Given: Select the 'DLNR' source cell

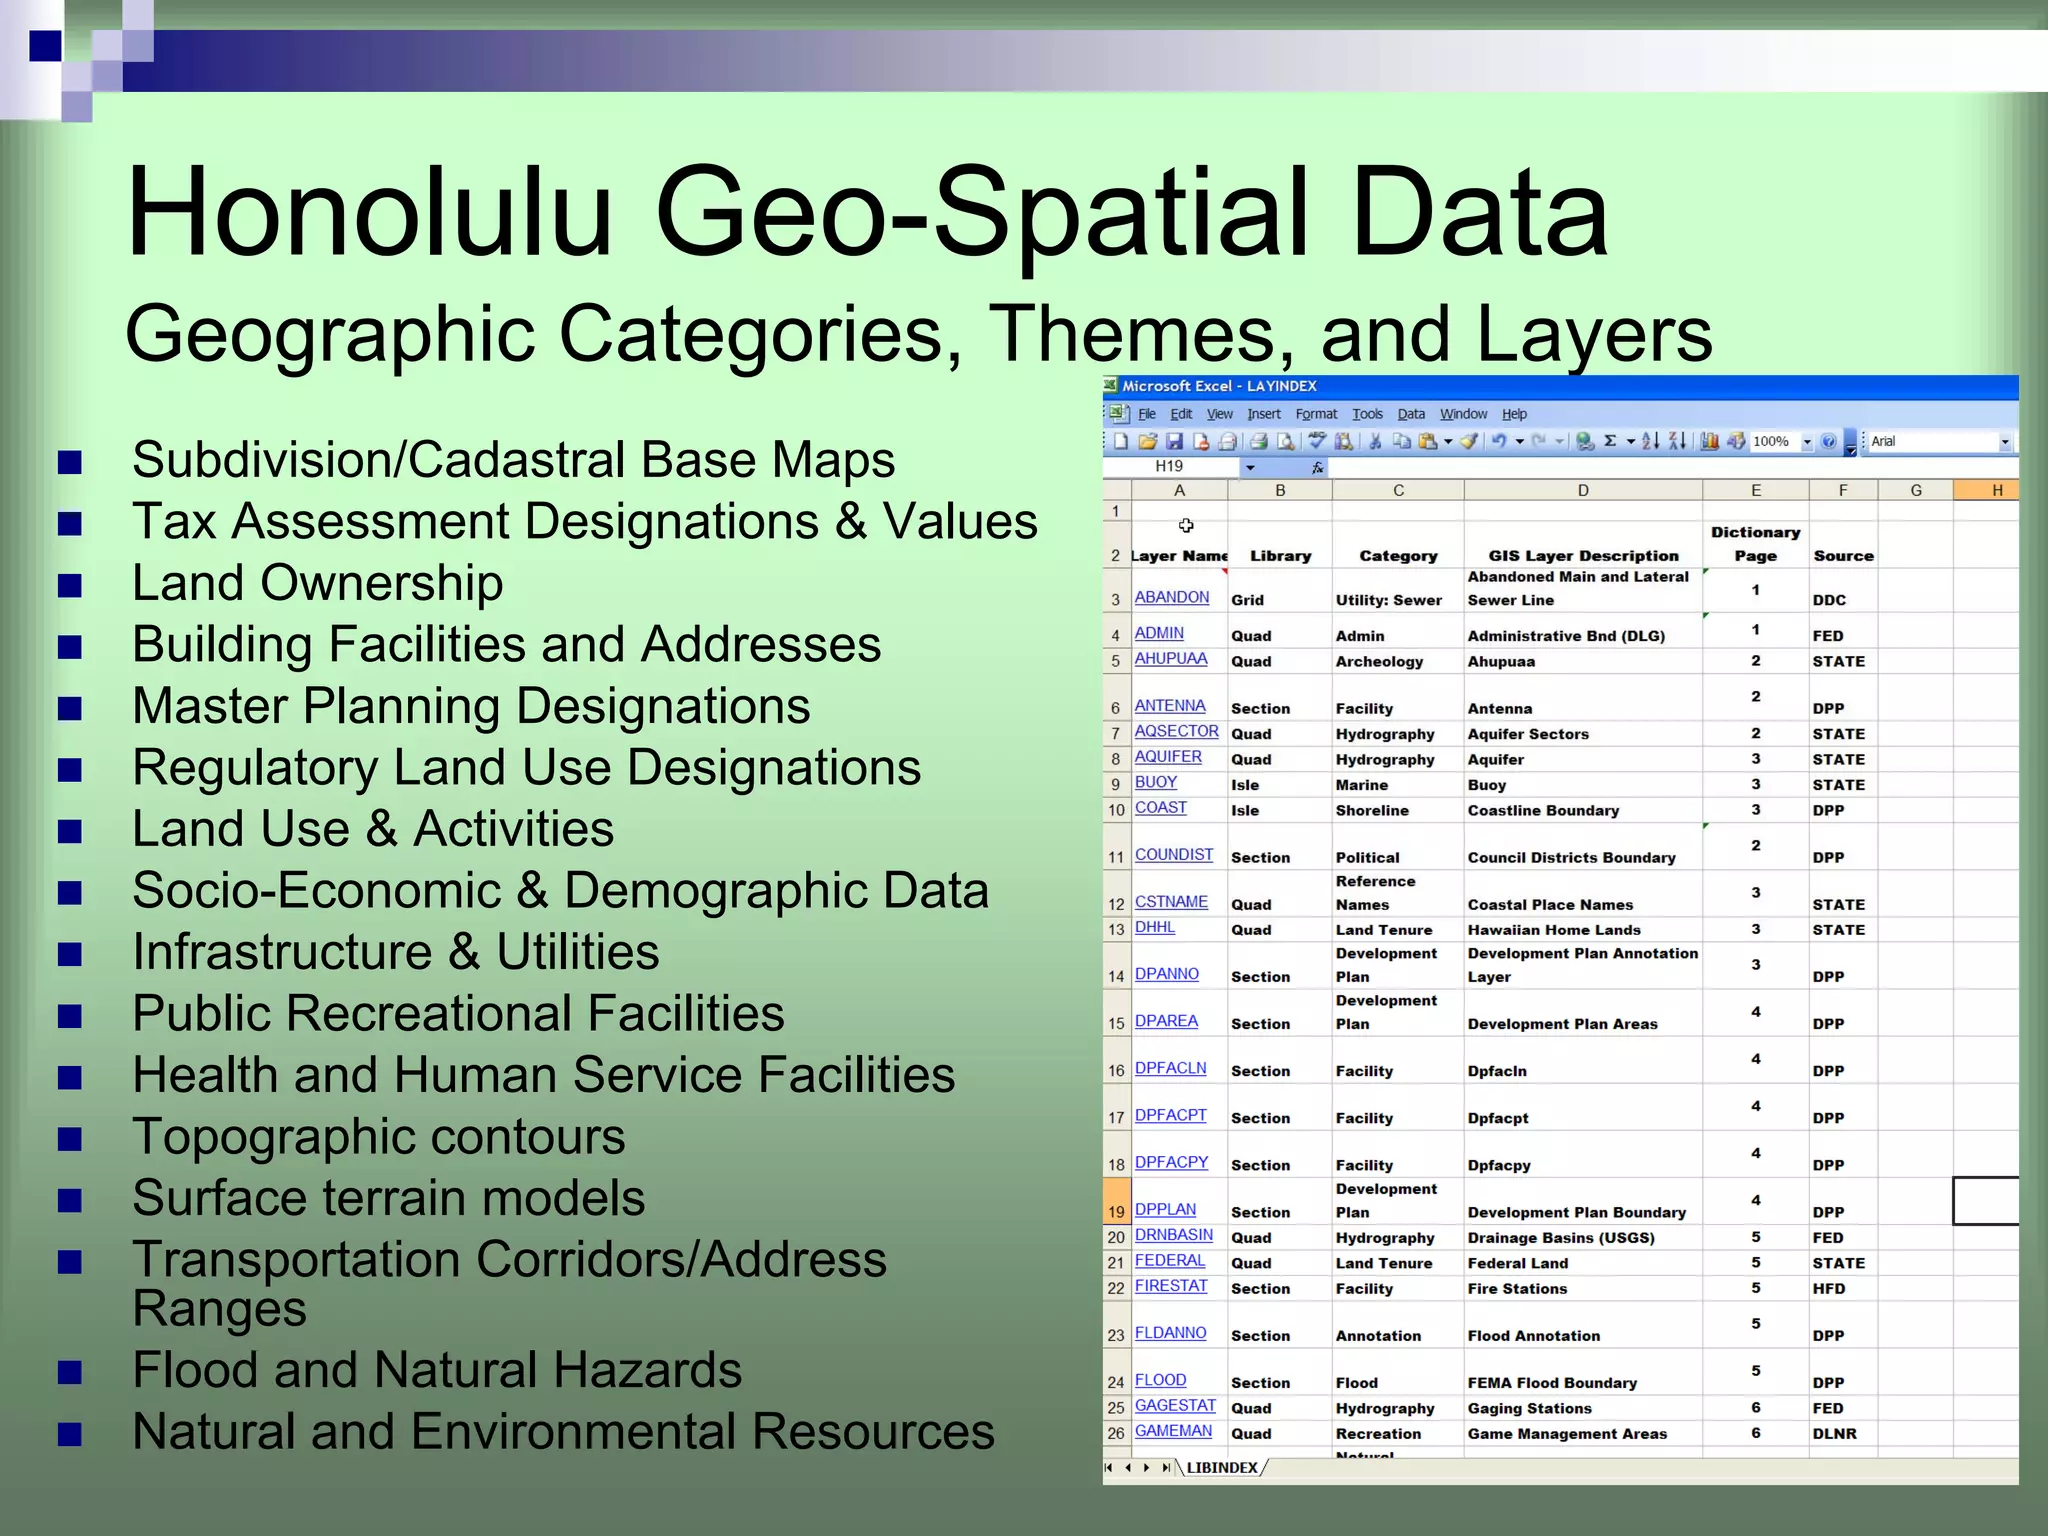Looking at the screenshot, I should [1843, 1433].
